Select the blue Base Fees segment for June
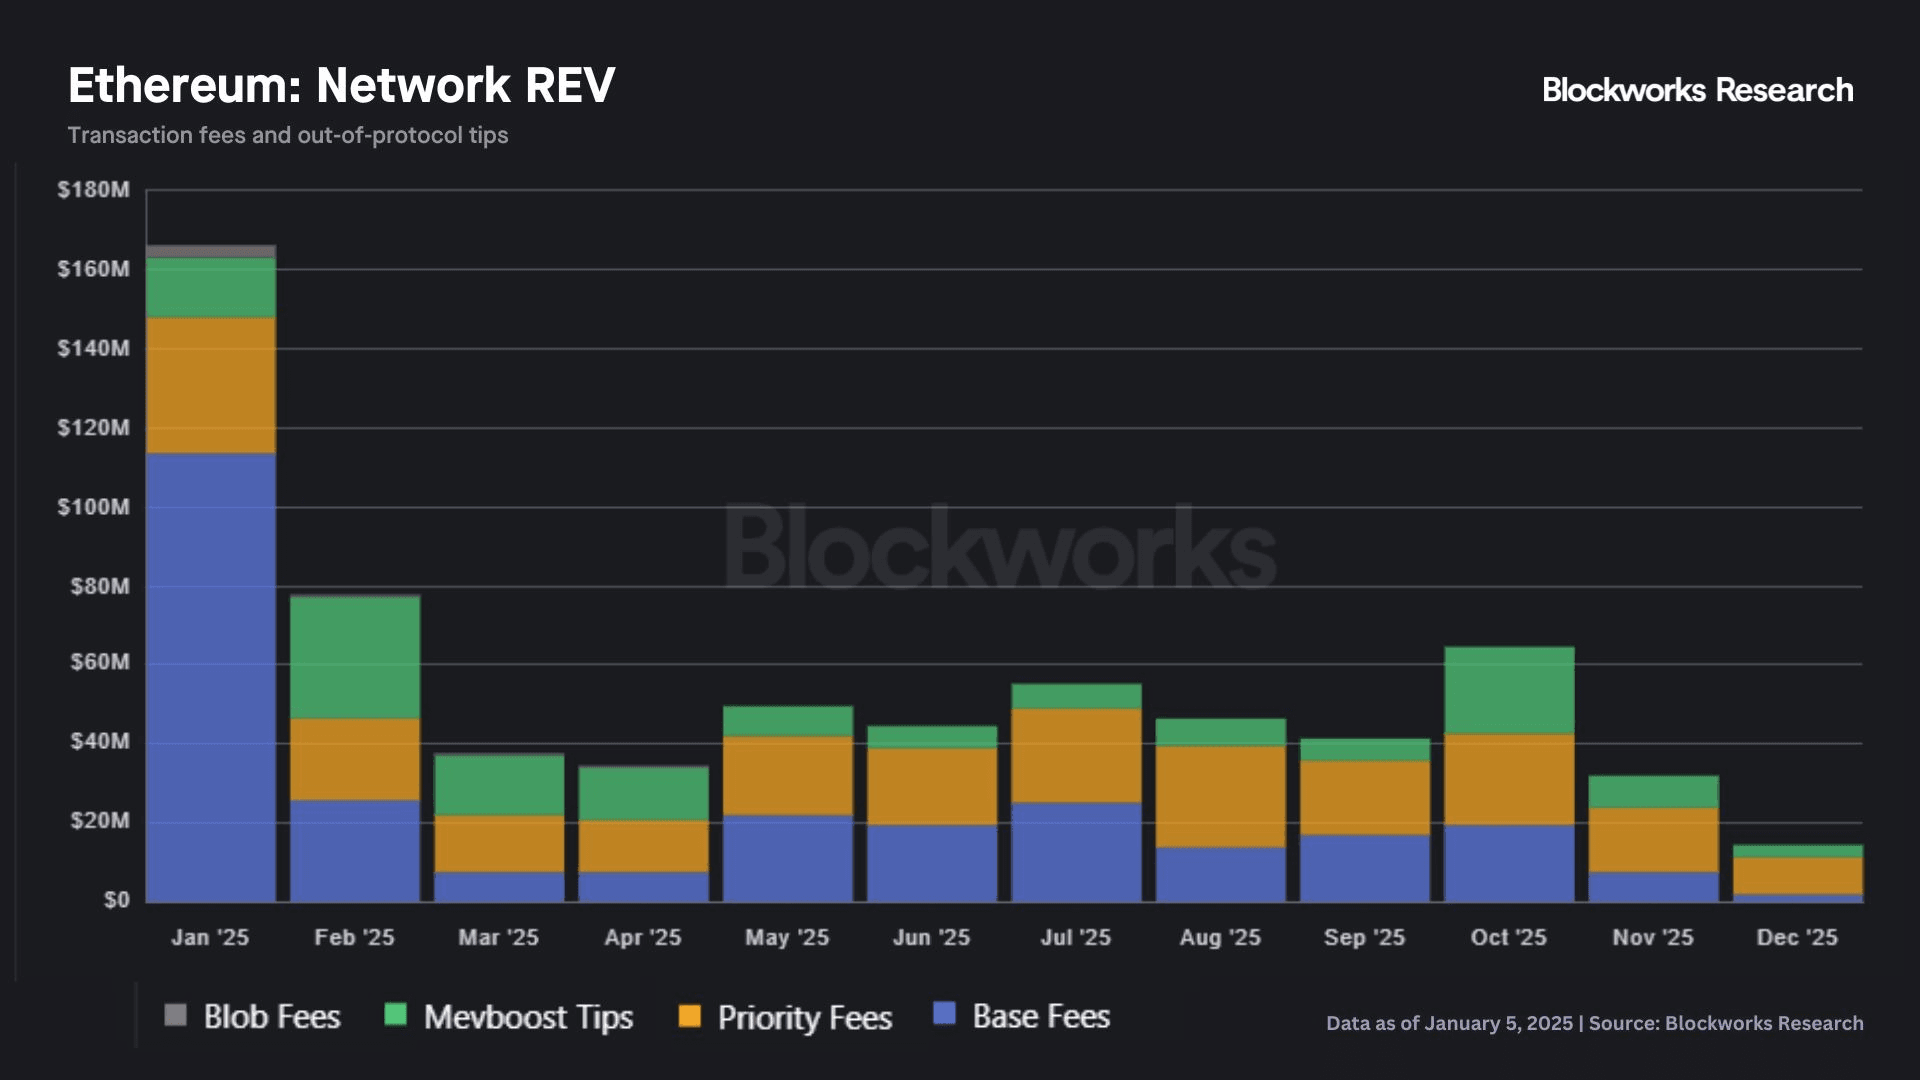 [932, 864]
